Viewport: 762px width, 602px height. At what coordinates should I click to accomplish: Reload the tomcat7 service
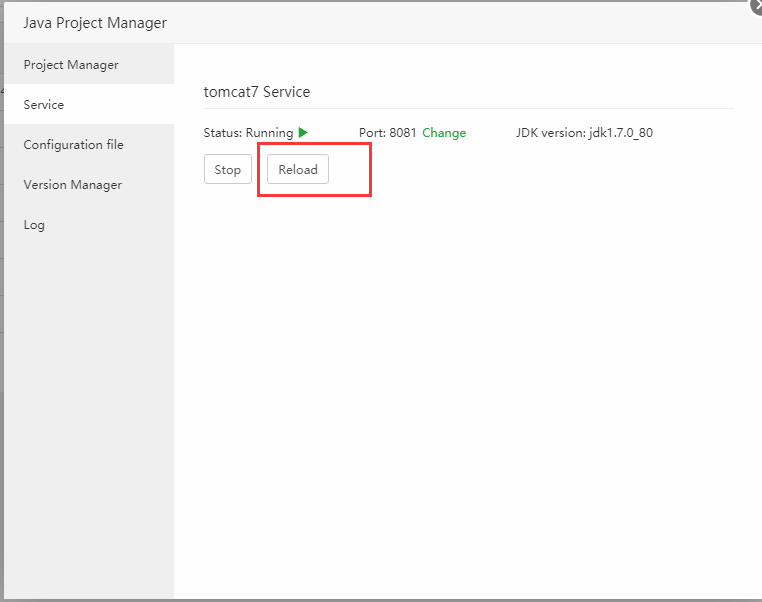pyautogui.click(x=298, y=169)
